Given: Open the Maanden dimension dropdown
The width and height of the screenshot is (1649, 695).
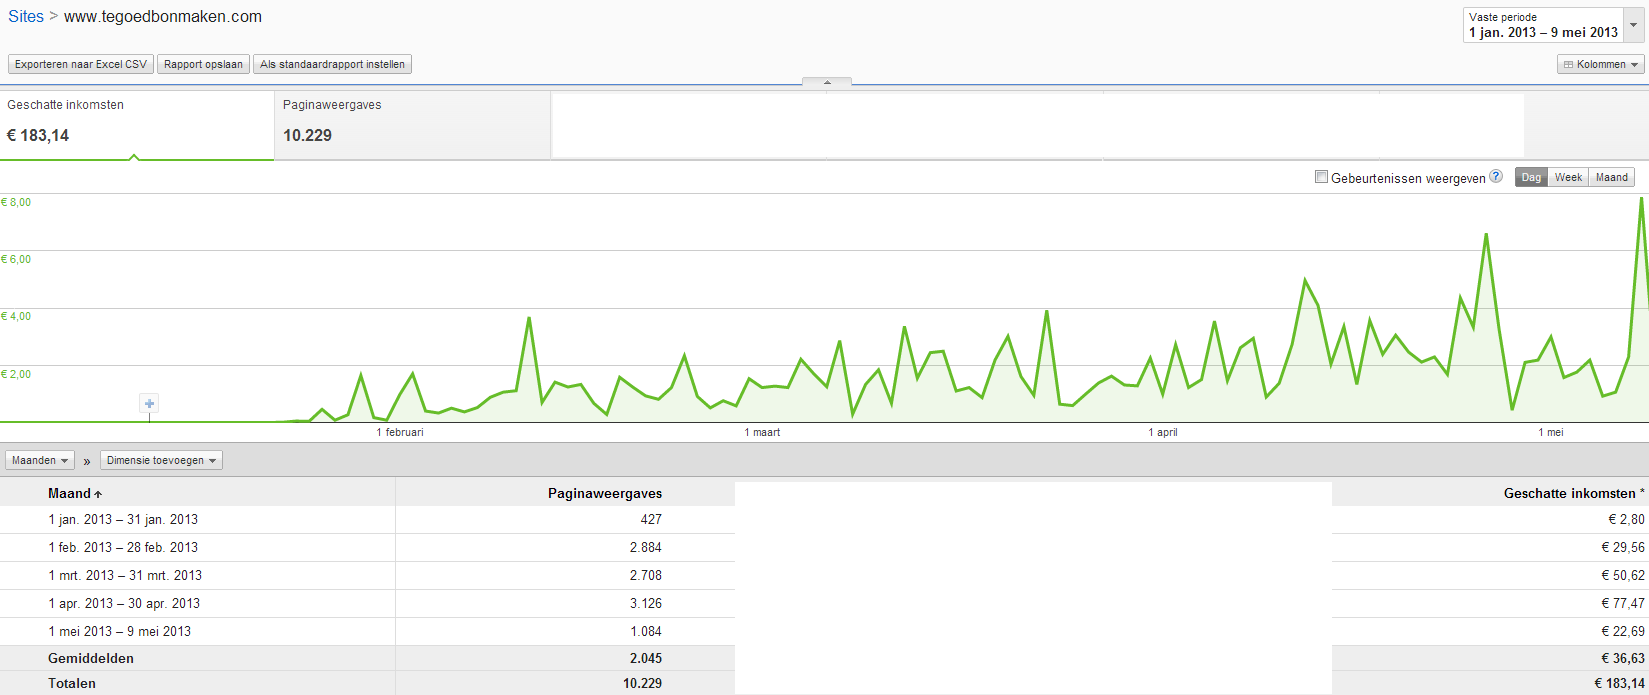Looking at the screenshot, I should (x=40, y=460).
